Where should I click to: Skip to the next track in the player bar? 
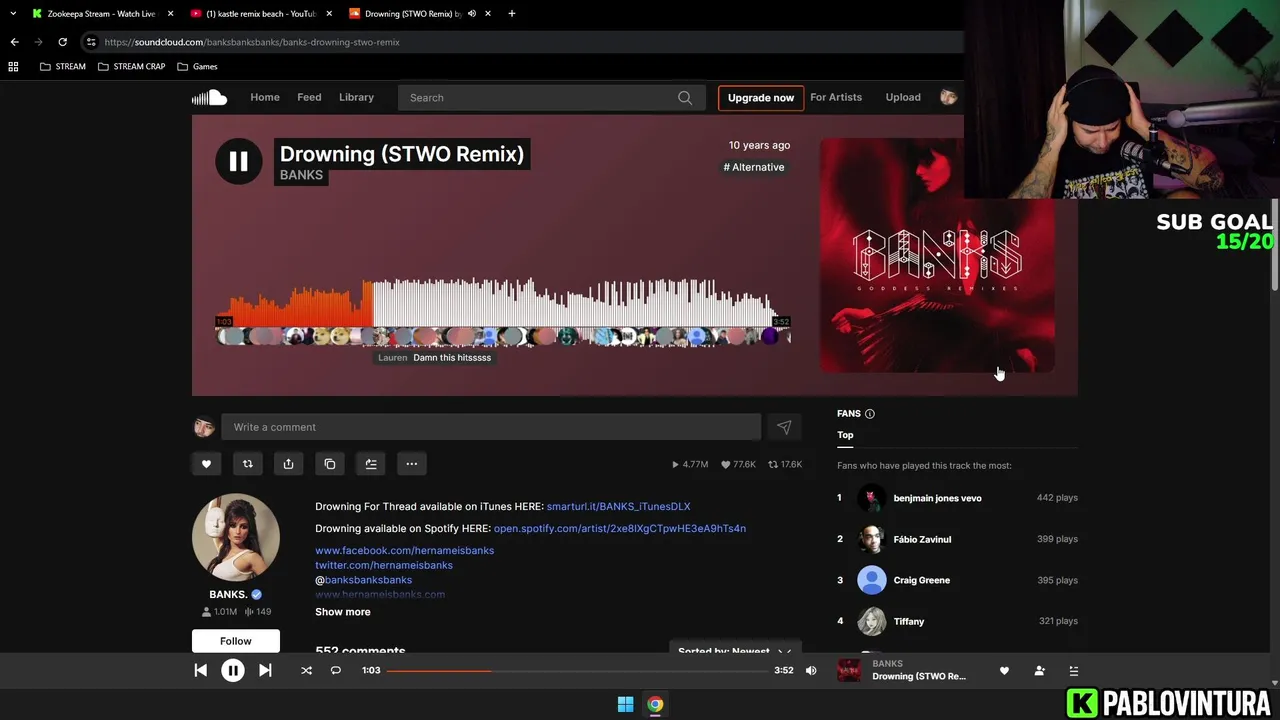tap(265, 670)
